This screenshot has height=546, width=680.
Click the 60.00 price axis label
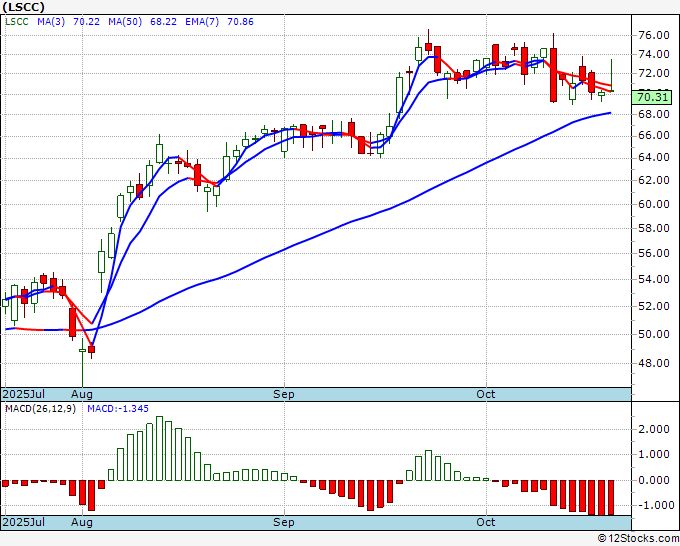click(x=654, y=204)
